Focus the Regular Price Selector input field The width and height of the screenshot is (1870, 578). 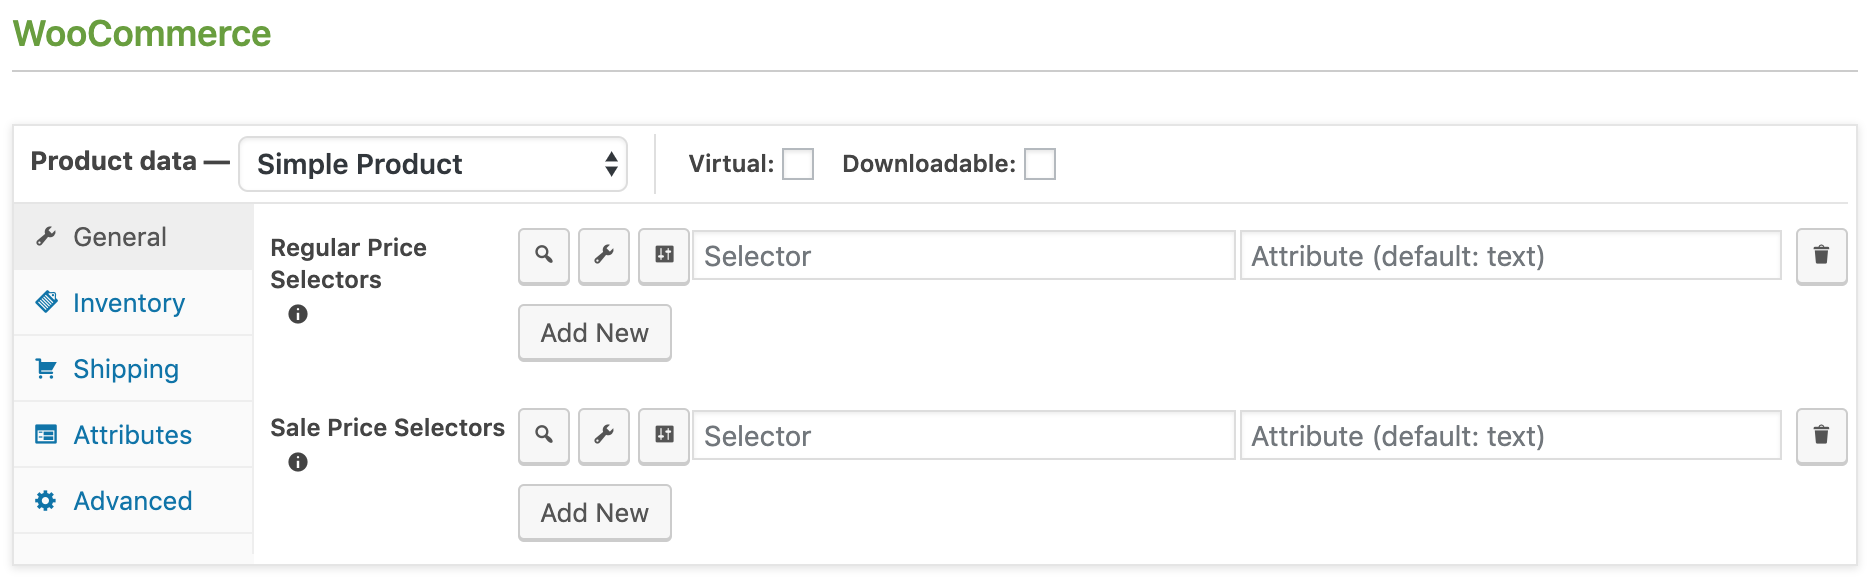(964, 256)
